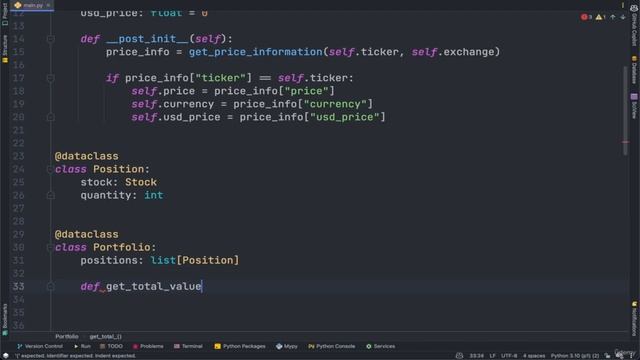Viewport: 640px width, 360px height.
Task: Open the Structure tool window
Action: [x=5, y=48]
